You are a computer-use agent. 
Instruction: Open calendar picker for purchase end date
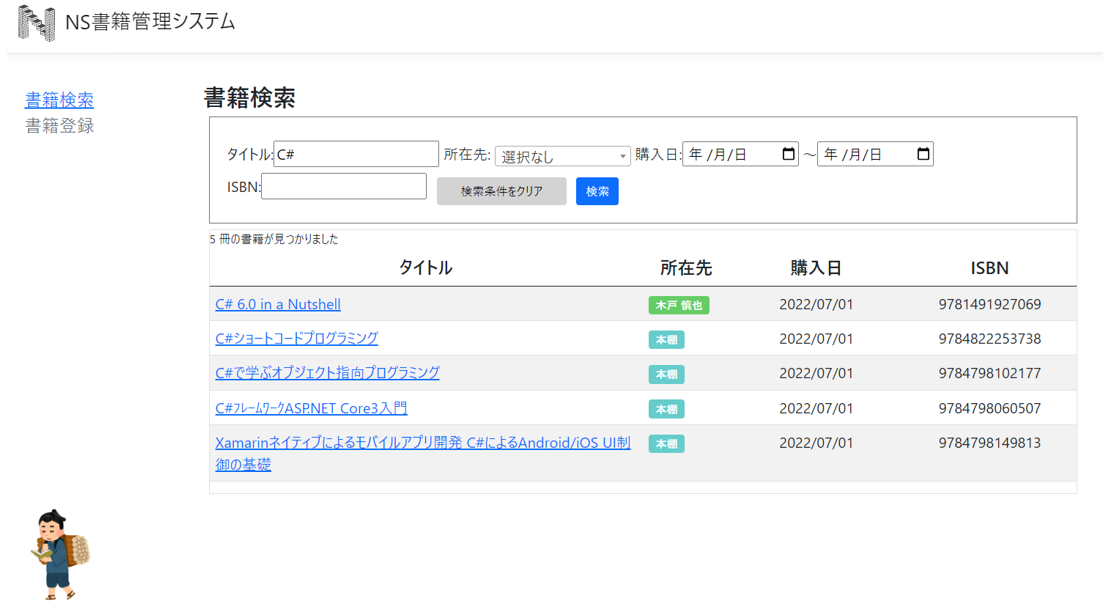923,154
